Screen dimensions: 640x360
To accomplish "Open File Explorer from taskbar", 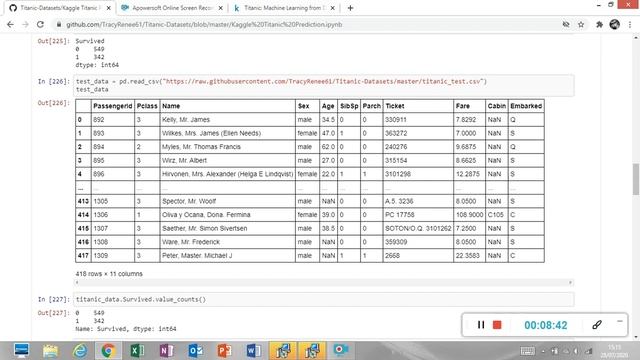I will point(51,351).
